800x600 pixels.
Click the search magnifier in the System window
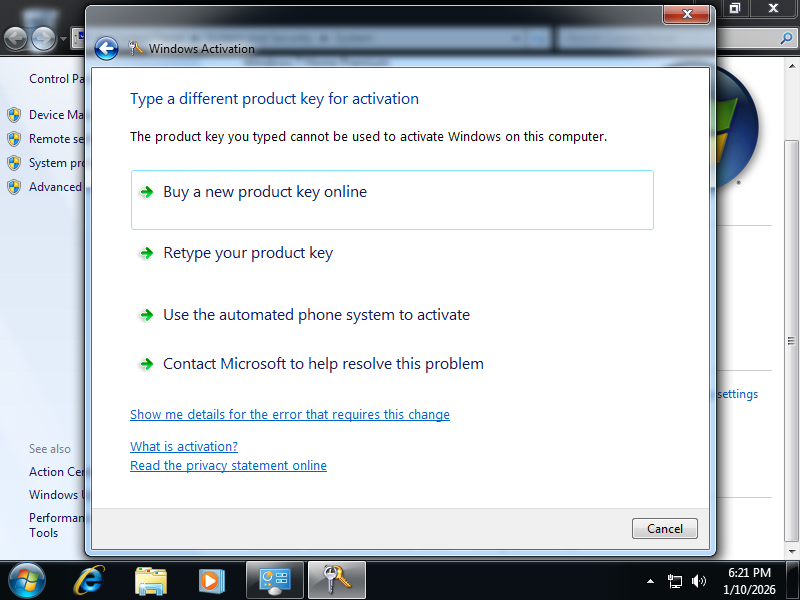(786, 38)
